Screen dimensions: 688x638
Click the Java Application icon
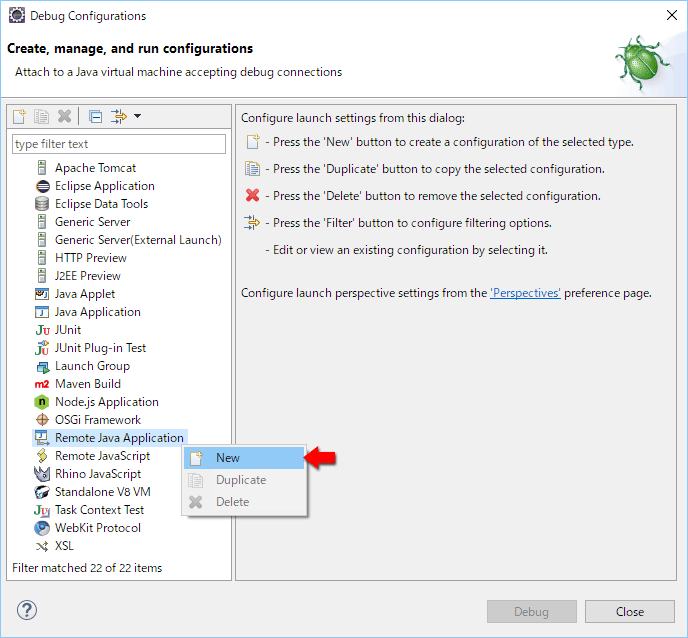pos(42,312)
